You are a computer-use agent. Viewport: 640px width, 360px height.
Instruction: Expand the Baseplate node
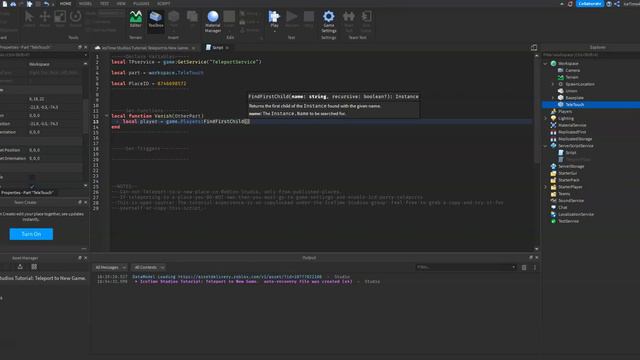point(553,98)
